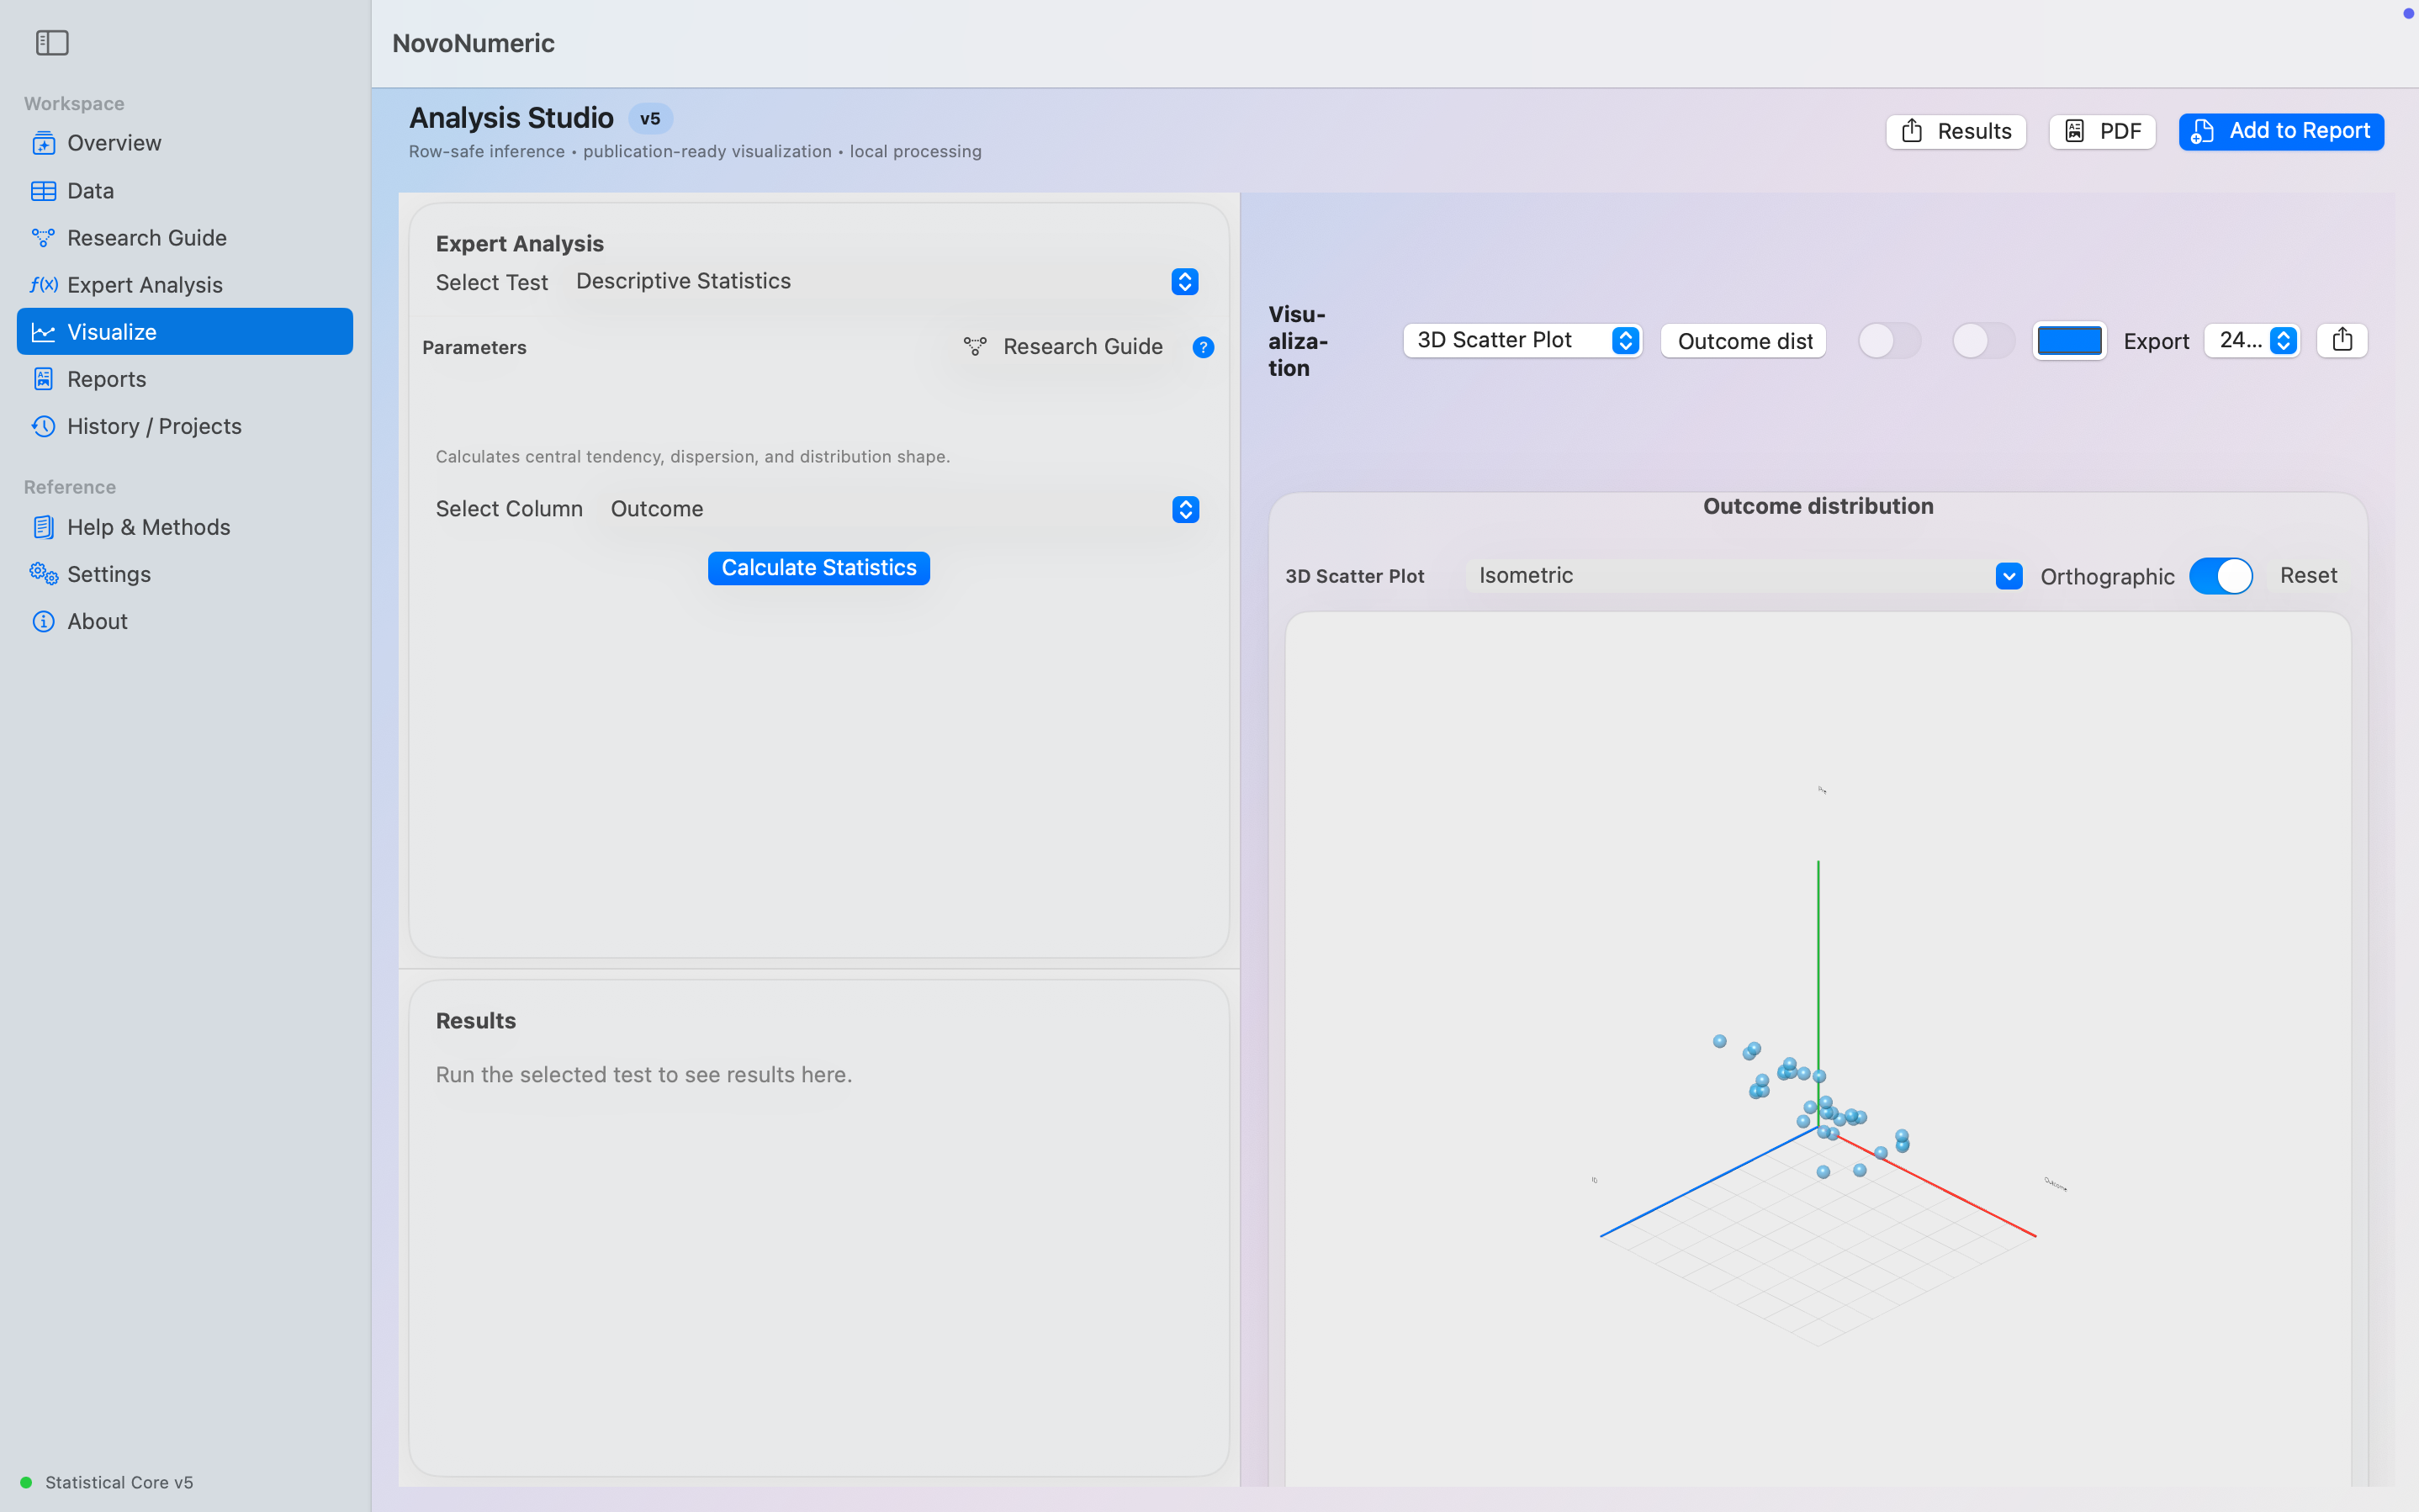Click the Data table icon in the sidebar

coord(43,190)
